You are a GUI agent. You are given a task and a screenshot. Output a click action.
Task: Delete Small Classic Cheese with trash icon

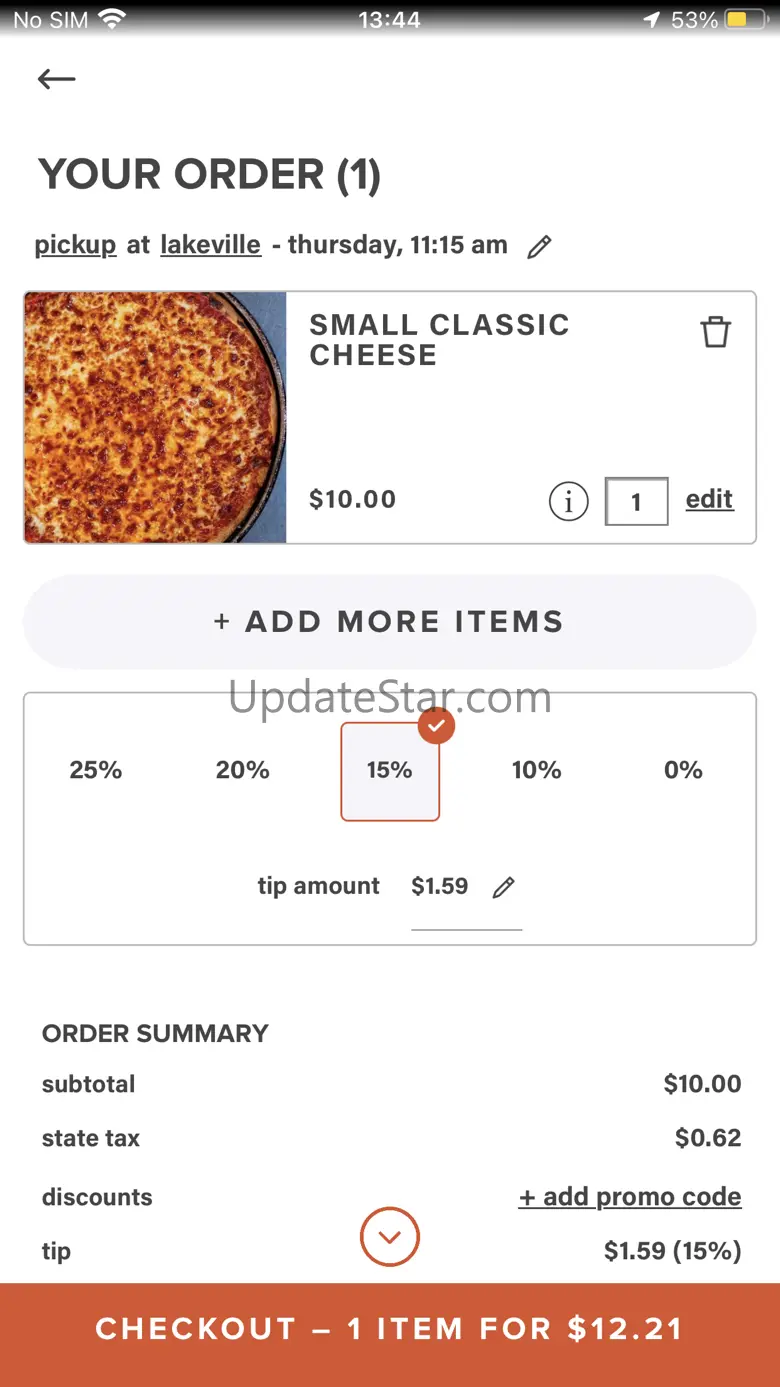[x=715, y=332]
